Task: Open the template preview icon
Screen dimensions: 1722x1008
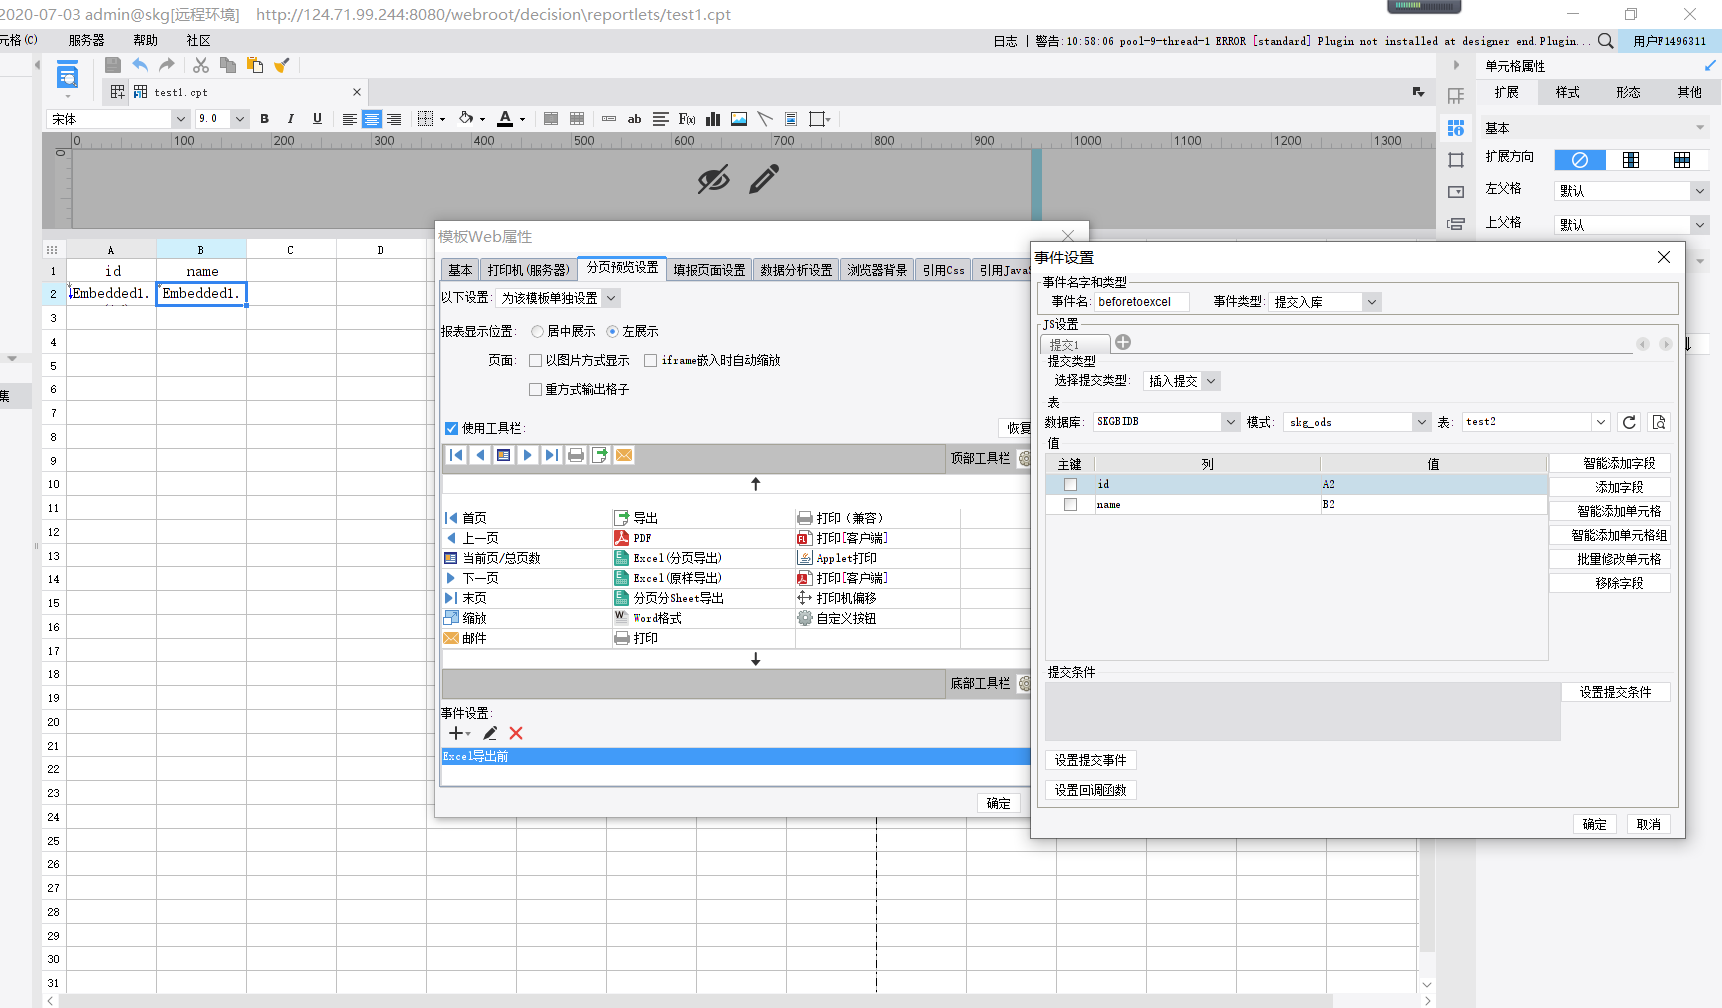Action: point(67,75)
